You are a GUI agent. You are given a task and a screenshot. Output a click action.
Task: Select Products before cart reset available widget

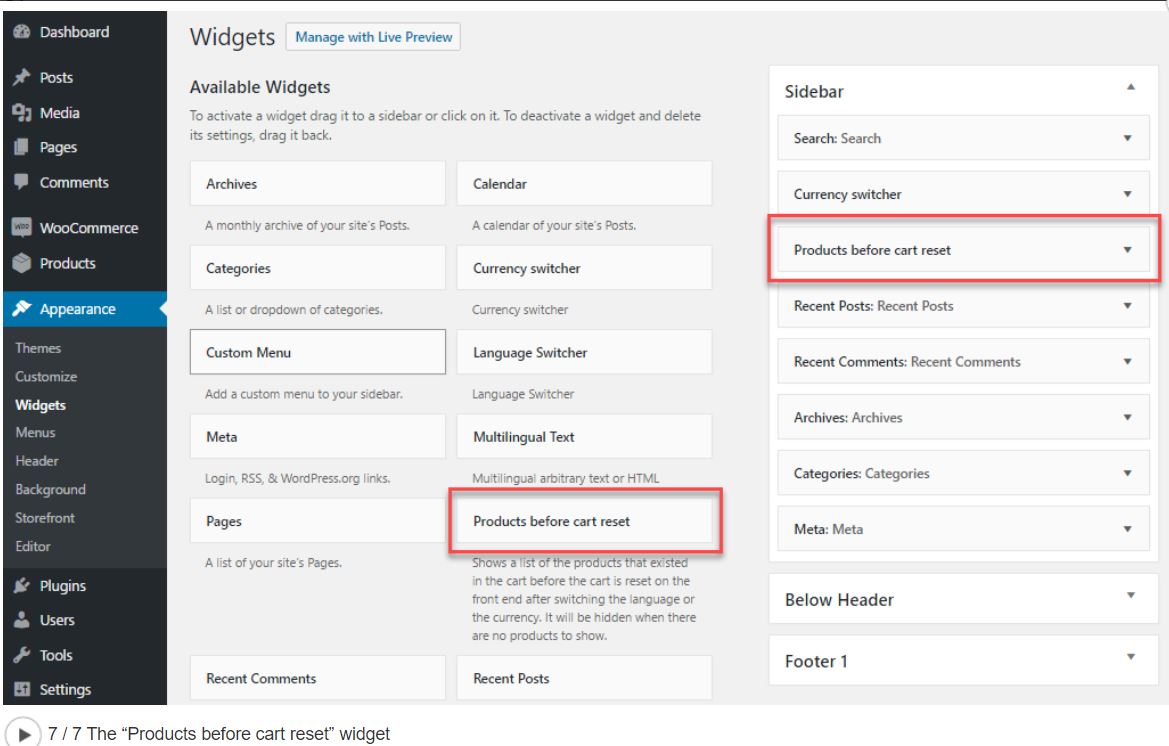pyautogui.click(x=584, y=520)
